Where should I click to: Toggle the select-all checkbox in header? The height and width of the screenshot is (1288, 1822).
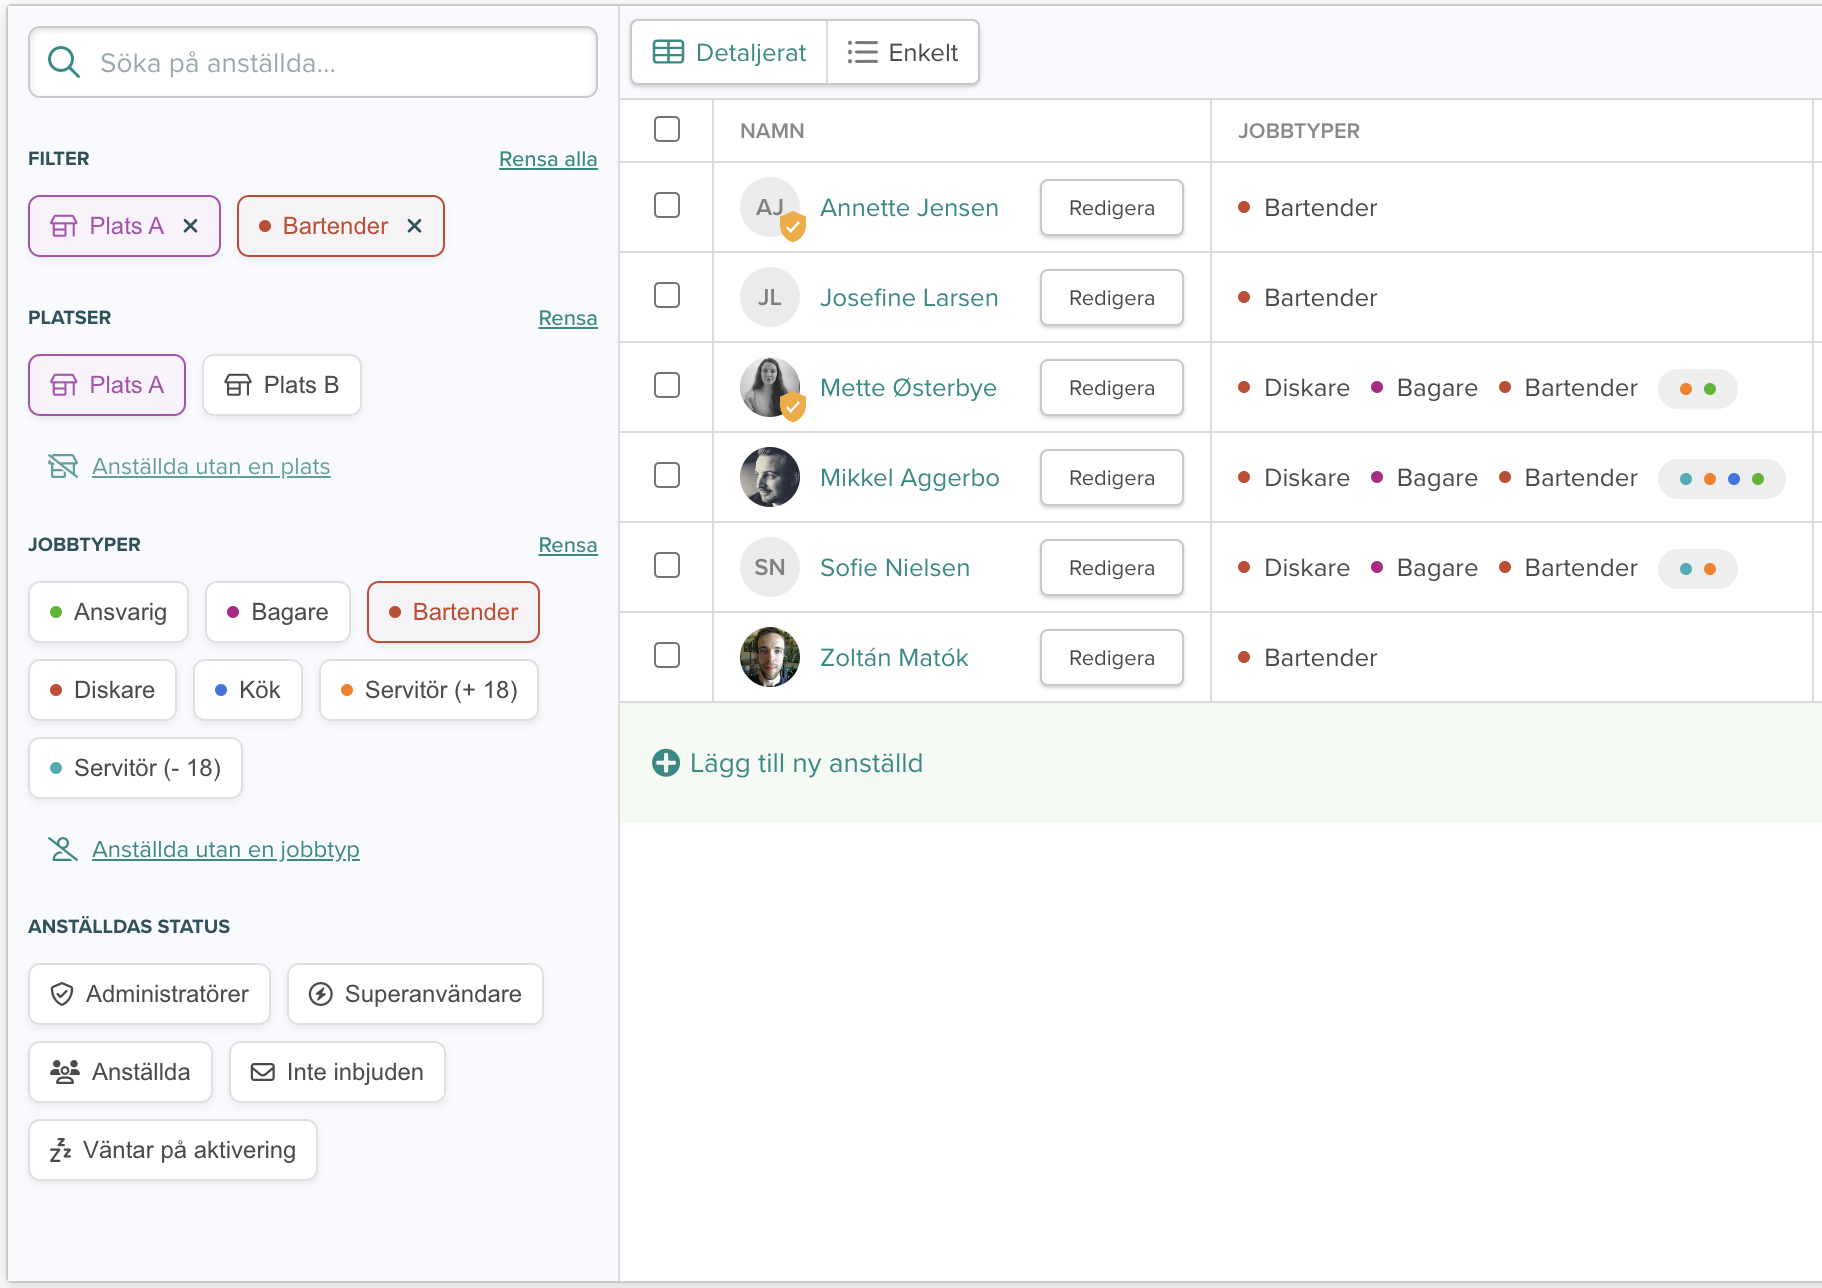pyautogui.click(x=667, y=129)
